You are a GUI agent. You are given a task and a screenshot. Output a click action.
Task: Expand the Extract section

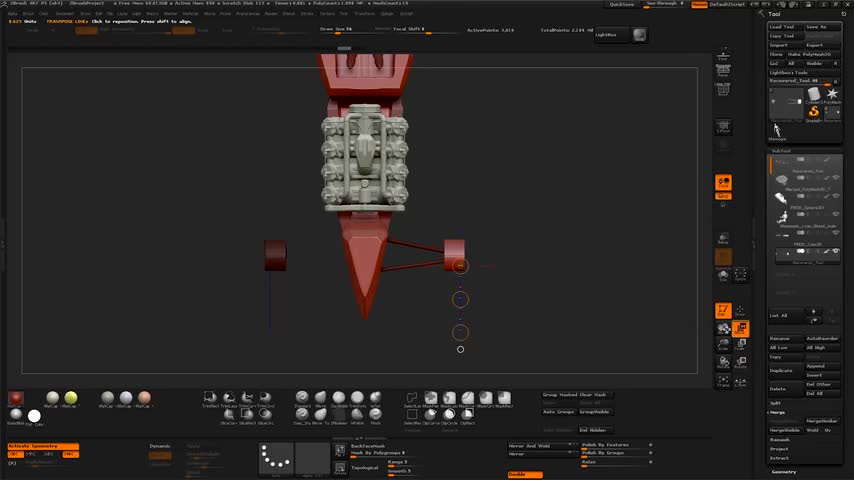779,458
